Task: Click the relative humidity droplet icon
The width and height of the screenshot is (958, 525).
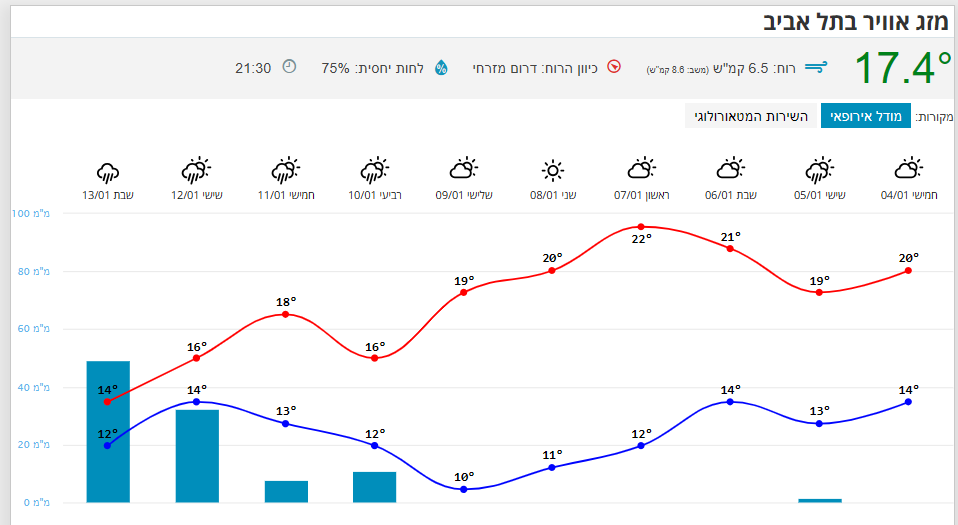Action: coord(441,68)
